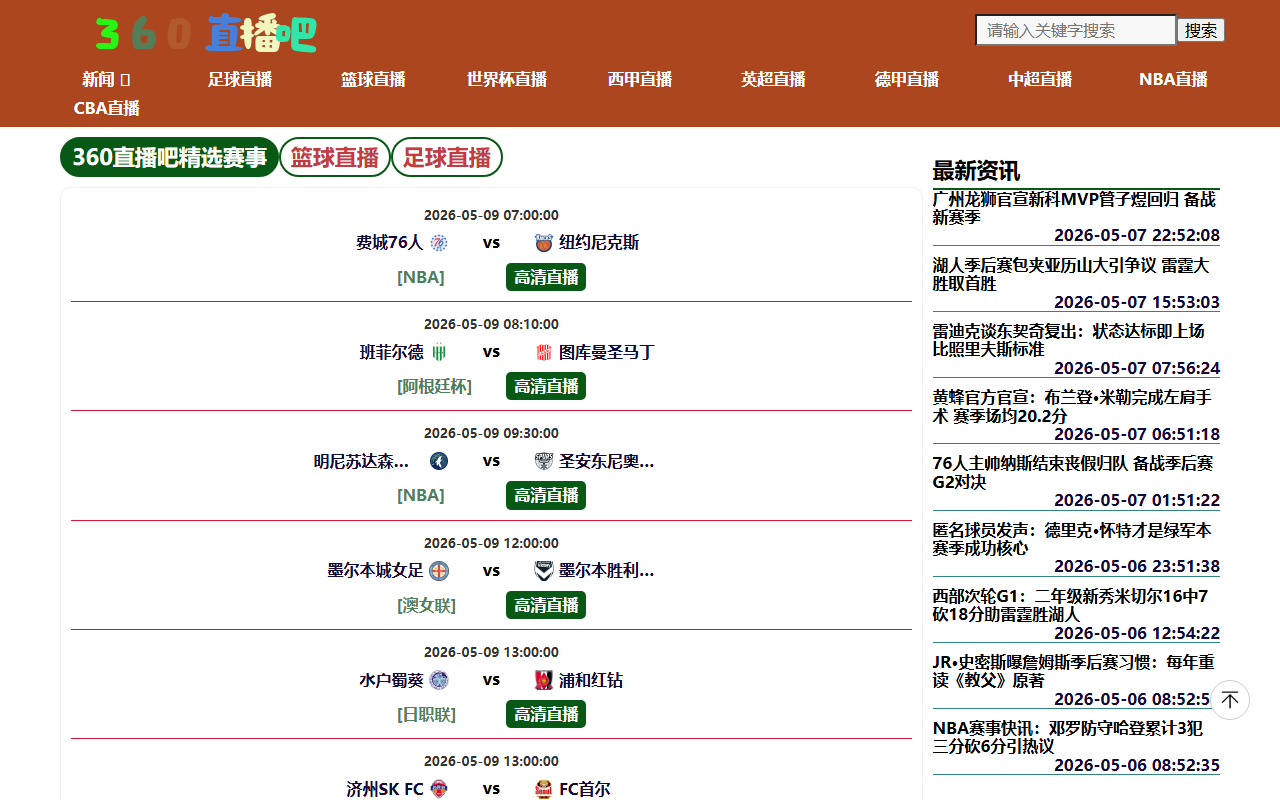Open the 中超直播 nav item

[x=1040, y=79]
